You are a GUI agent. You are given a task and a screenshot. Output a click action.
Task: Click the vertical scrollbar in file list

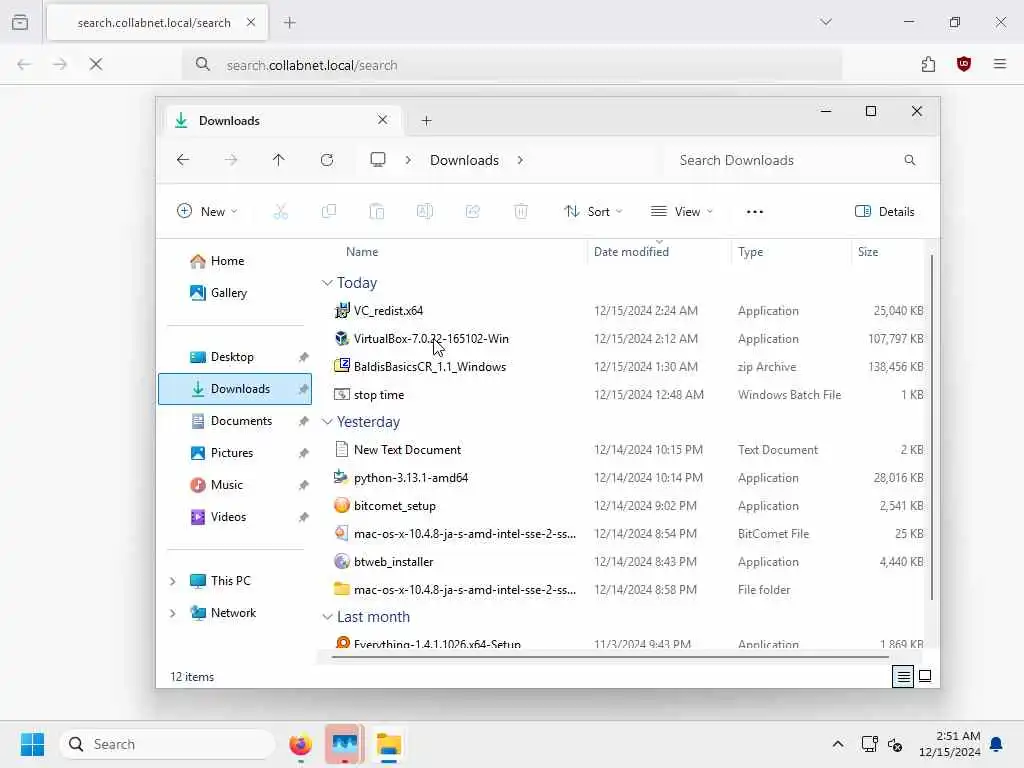pyautogui.click(x=931, y=428)
